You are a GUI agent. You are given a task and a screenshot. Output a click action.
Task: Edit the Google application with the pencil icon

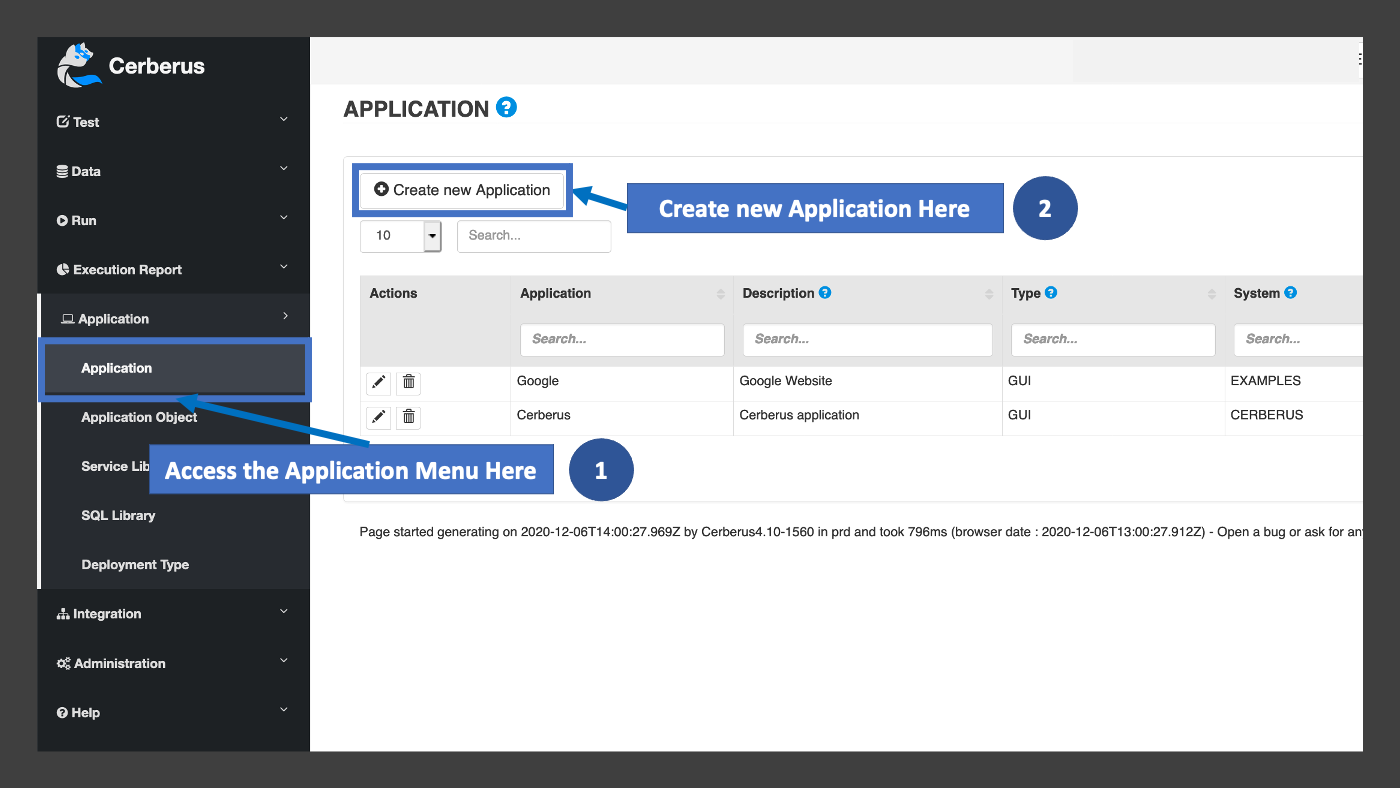pos(378,382)
